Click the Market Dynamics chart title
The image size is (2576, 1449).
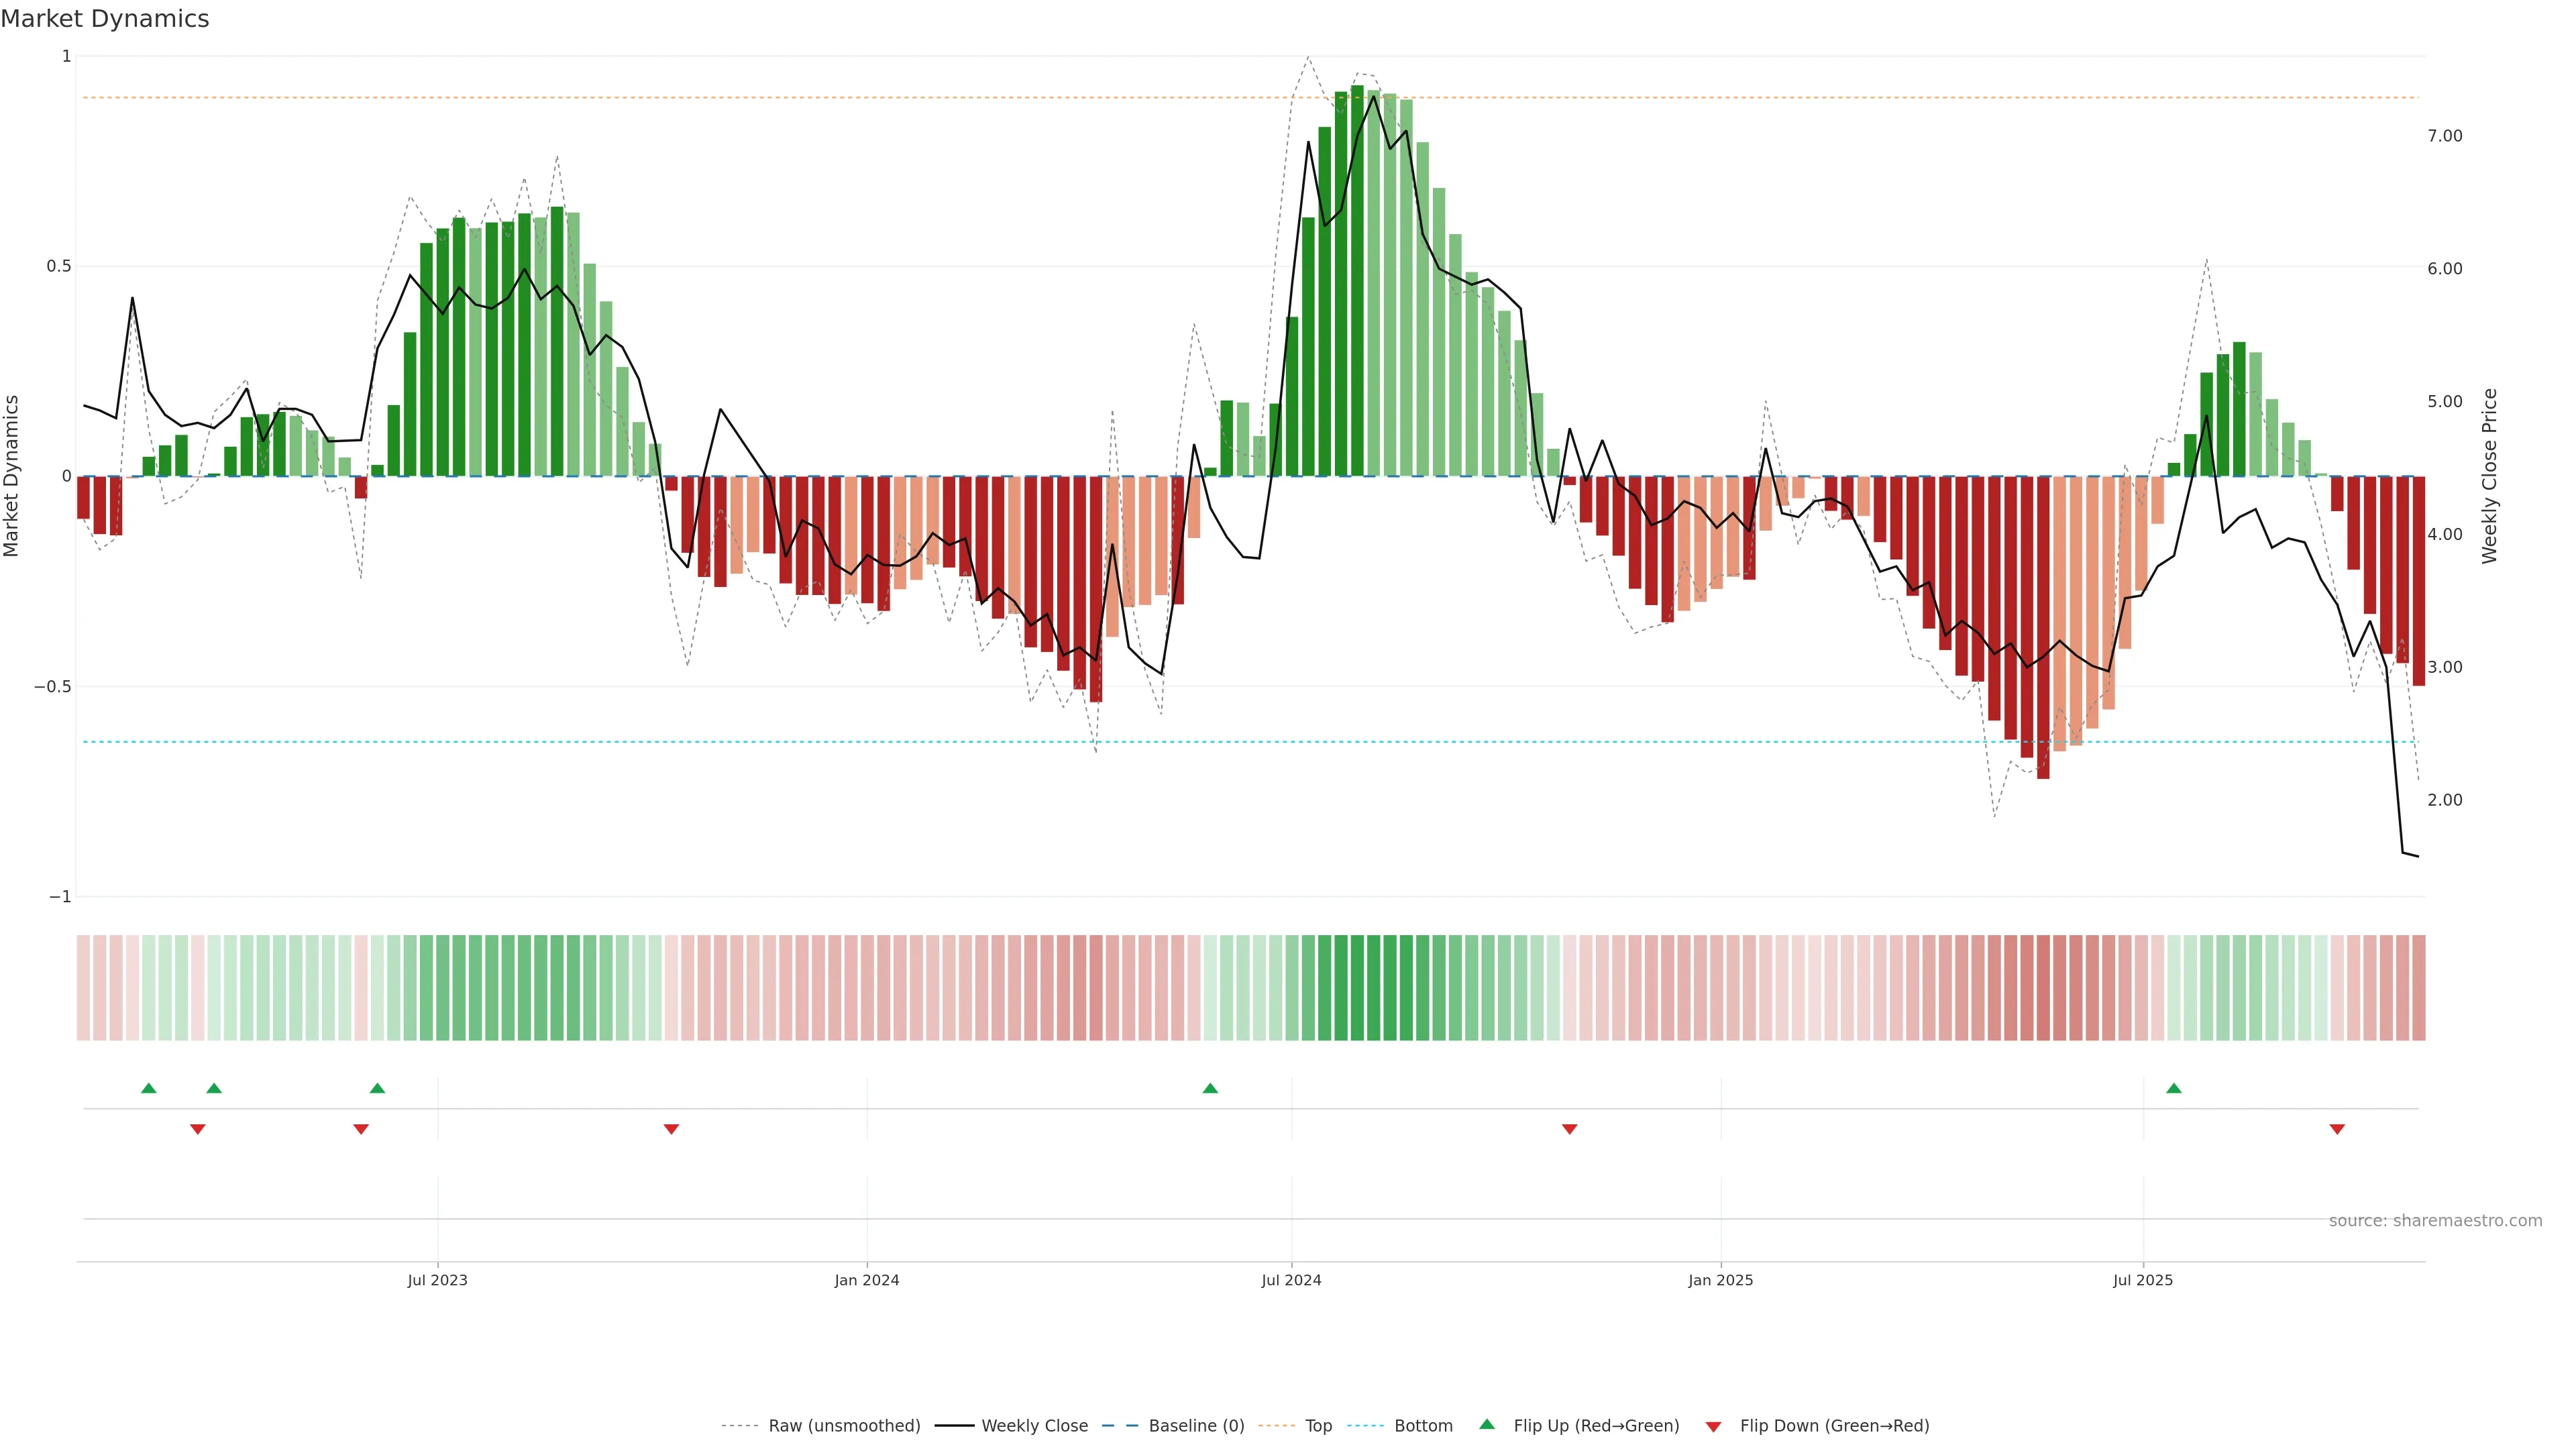click(x=105, y=19)
